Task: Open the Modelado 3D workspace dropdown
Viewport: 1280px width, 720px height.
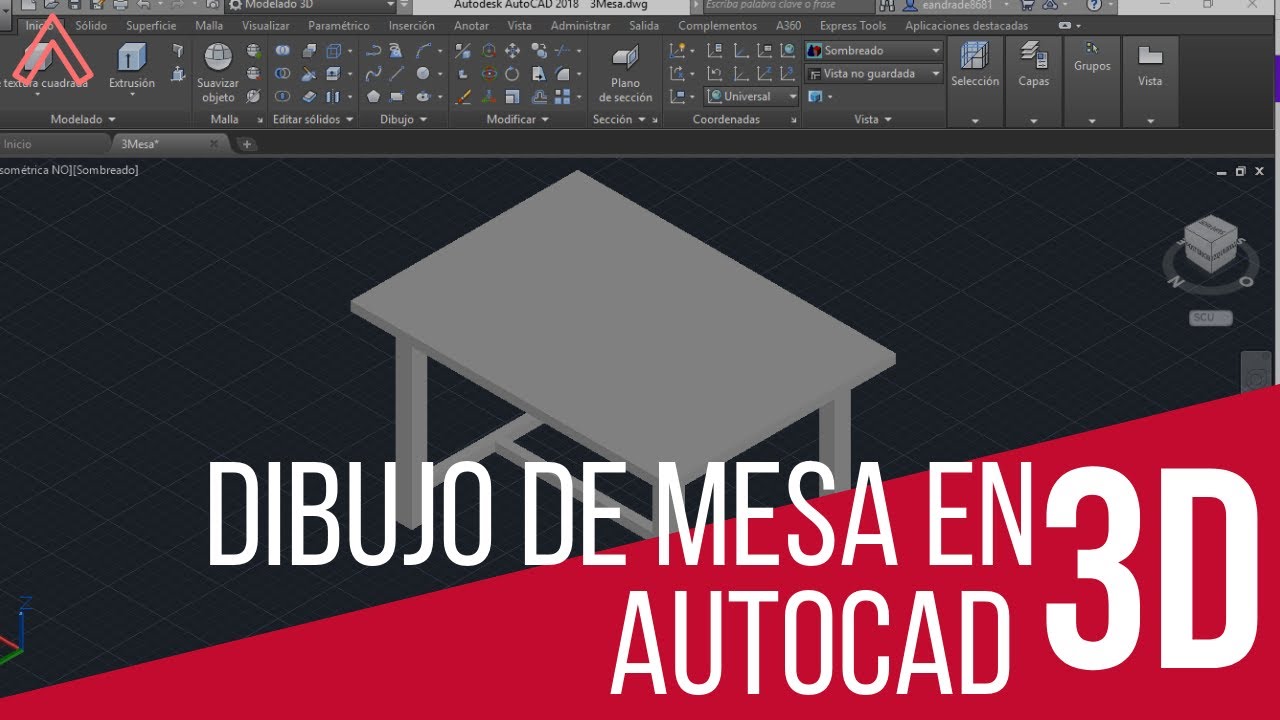Action: pos(313,5)
